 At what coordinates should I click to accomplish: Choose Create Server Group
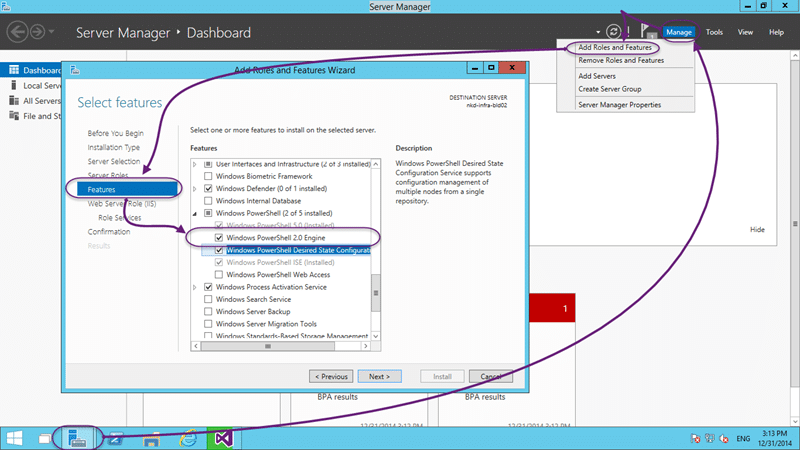coord(610,89)
